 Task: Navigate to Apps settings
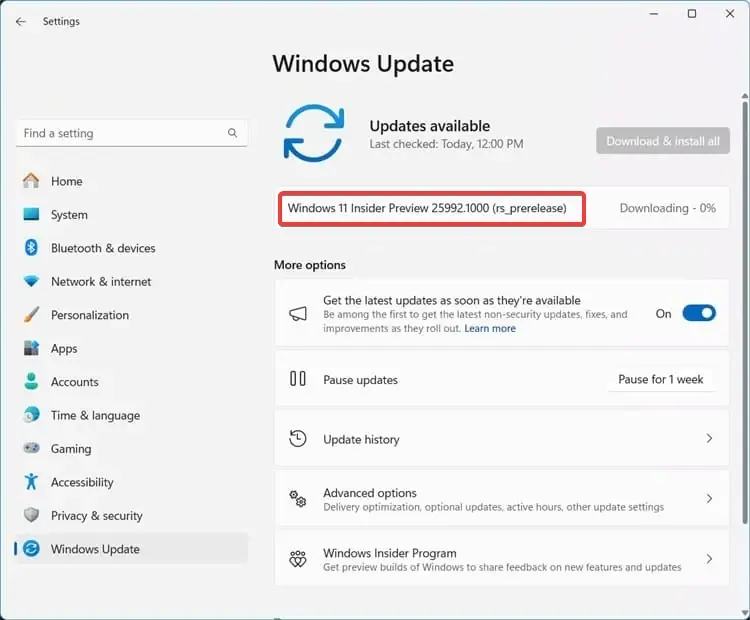tap(64, 349)
